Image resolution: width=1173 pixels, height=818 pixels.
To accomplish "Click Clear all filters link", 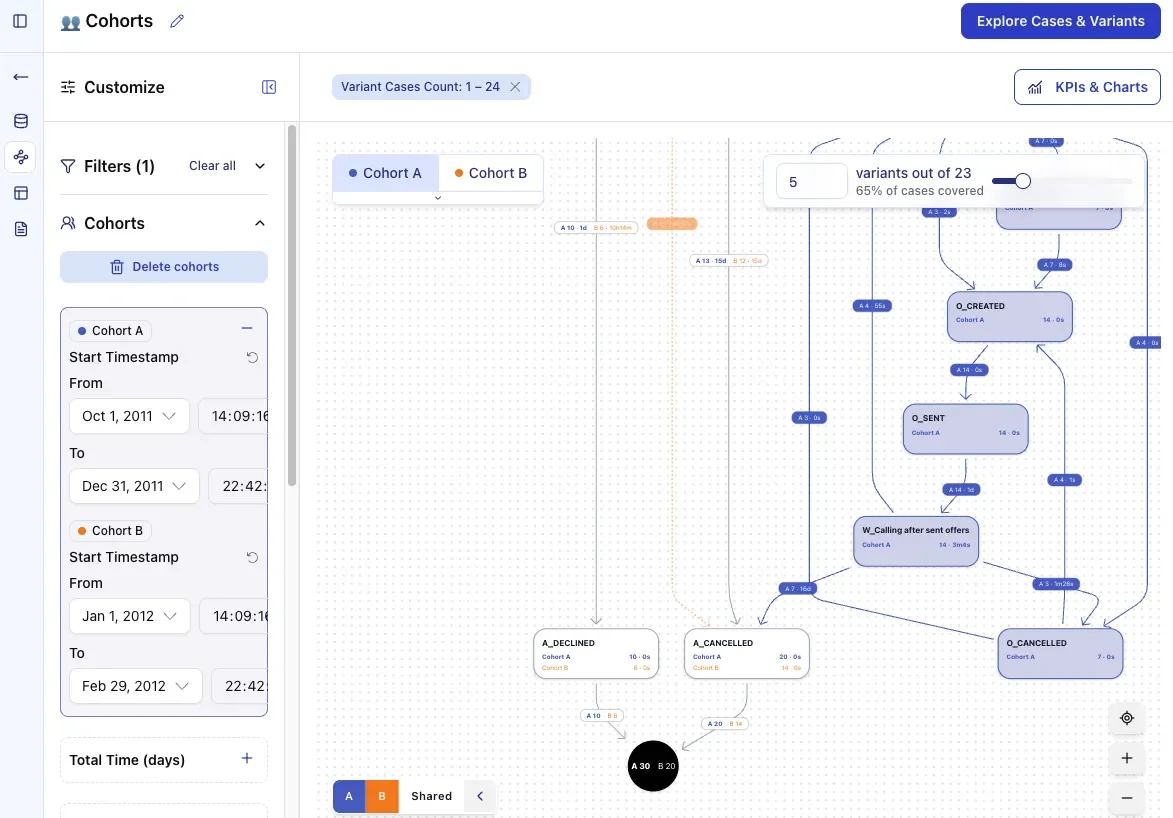I will [x=212, y=166].
